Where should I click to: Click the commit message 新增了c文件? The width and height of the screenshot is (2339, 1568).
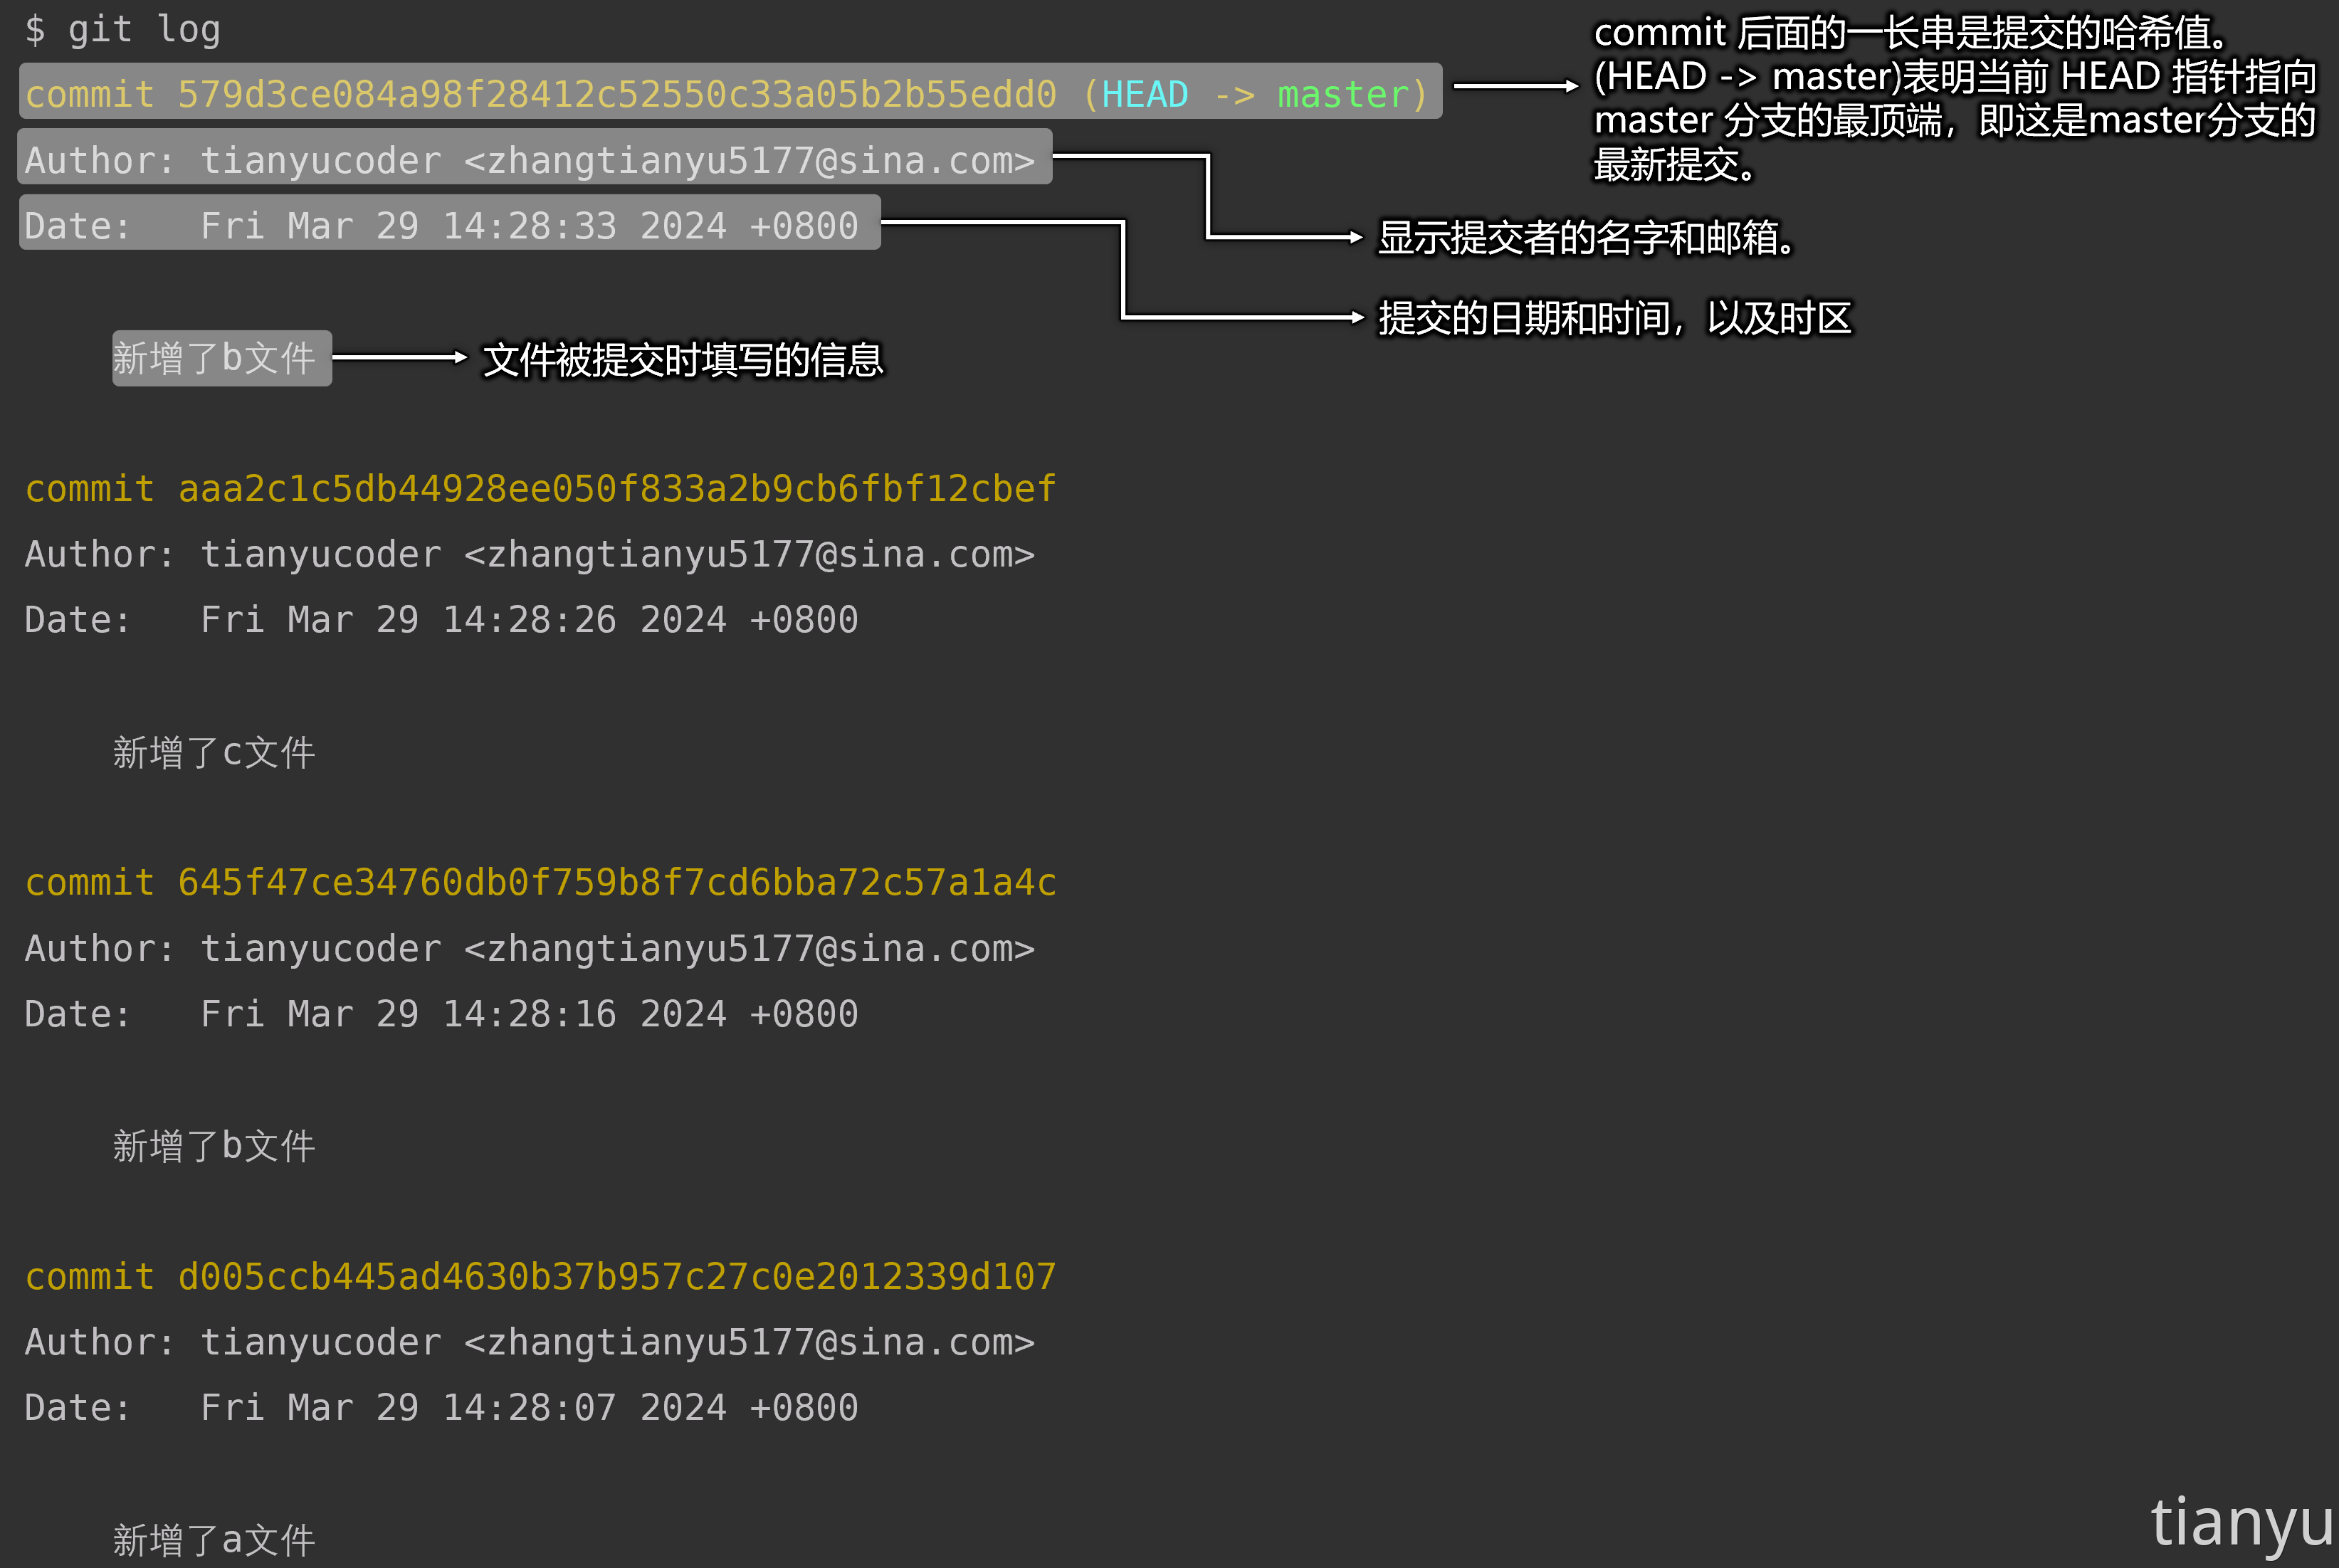[x=214, y=752]
